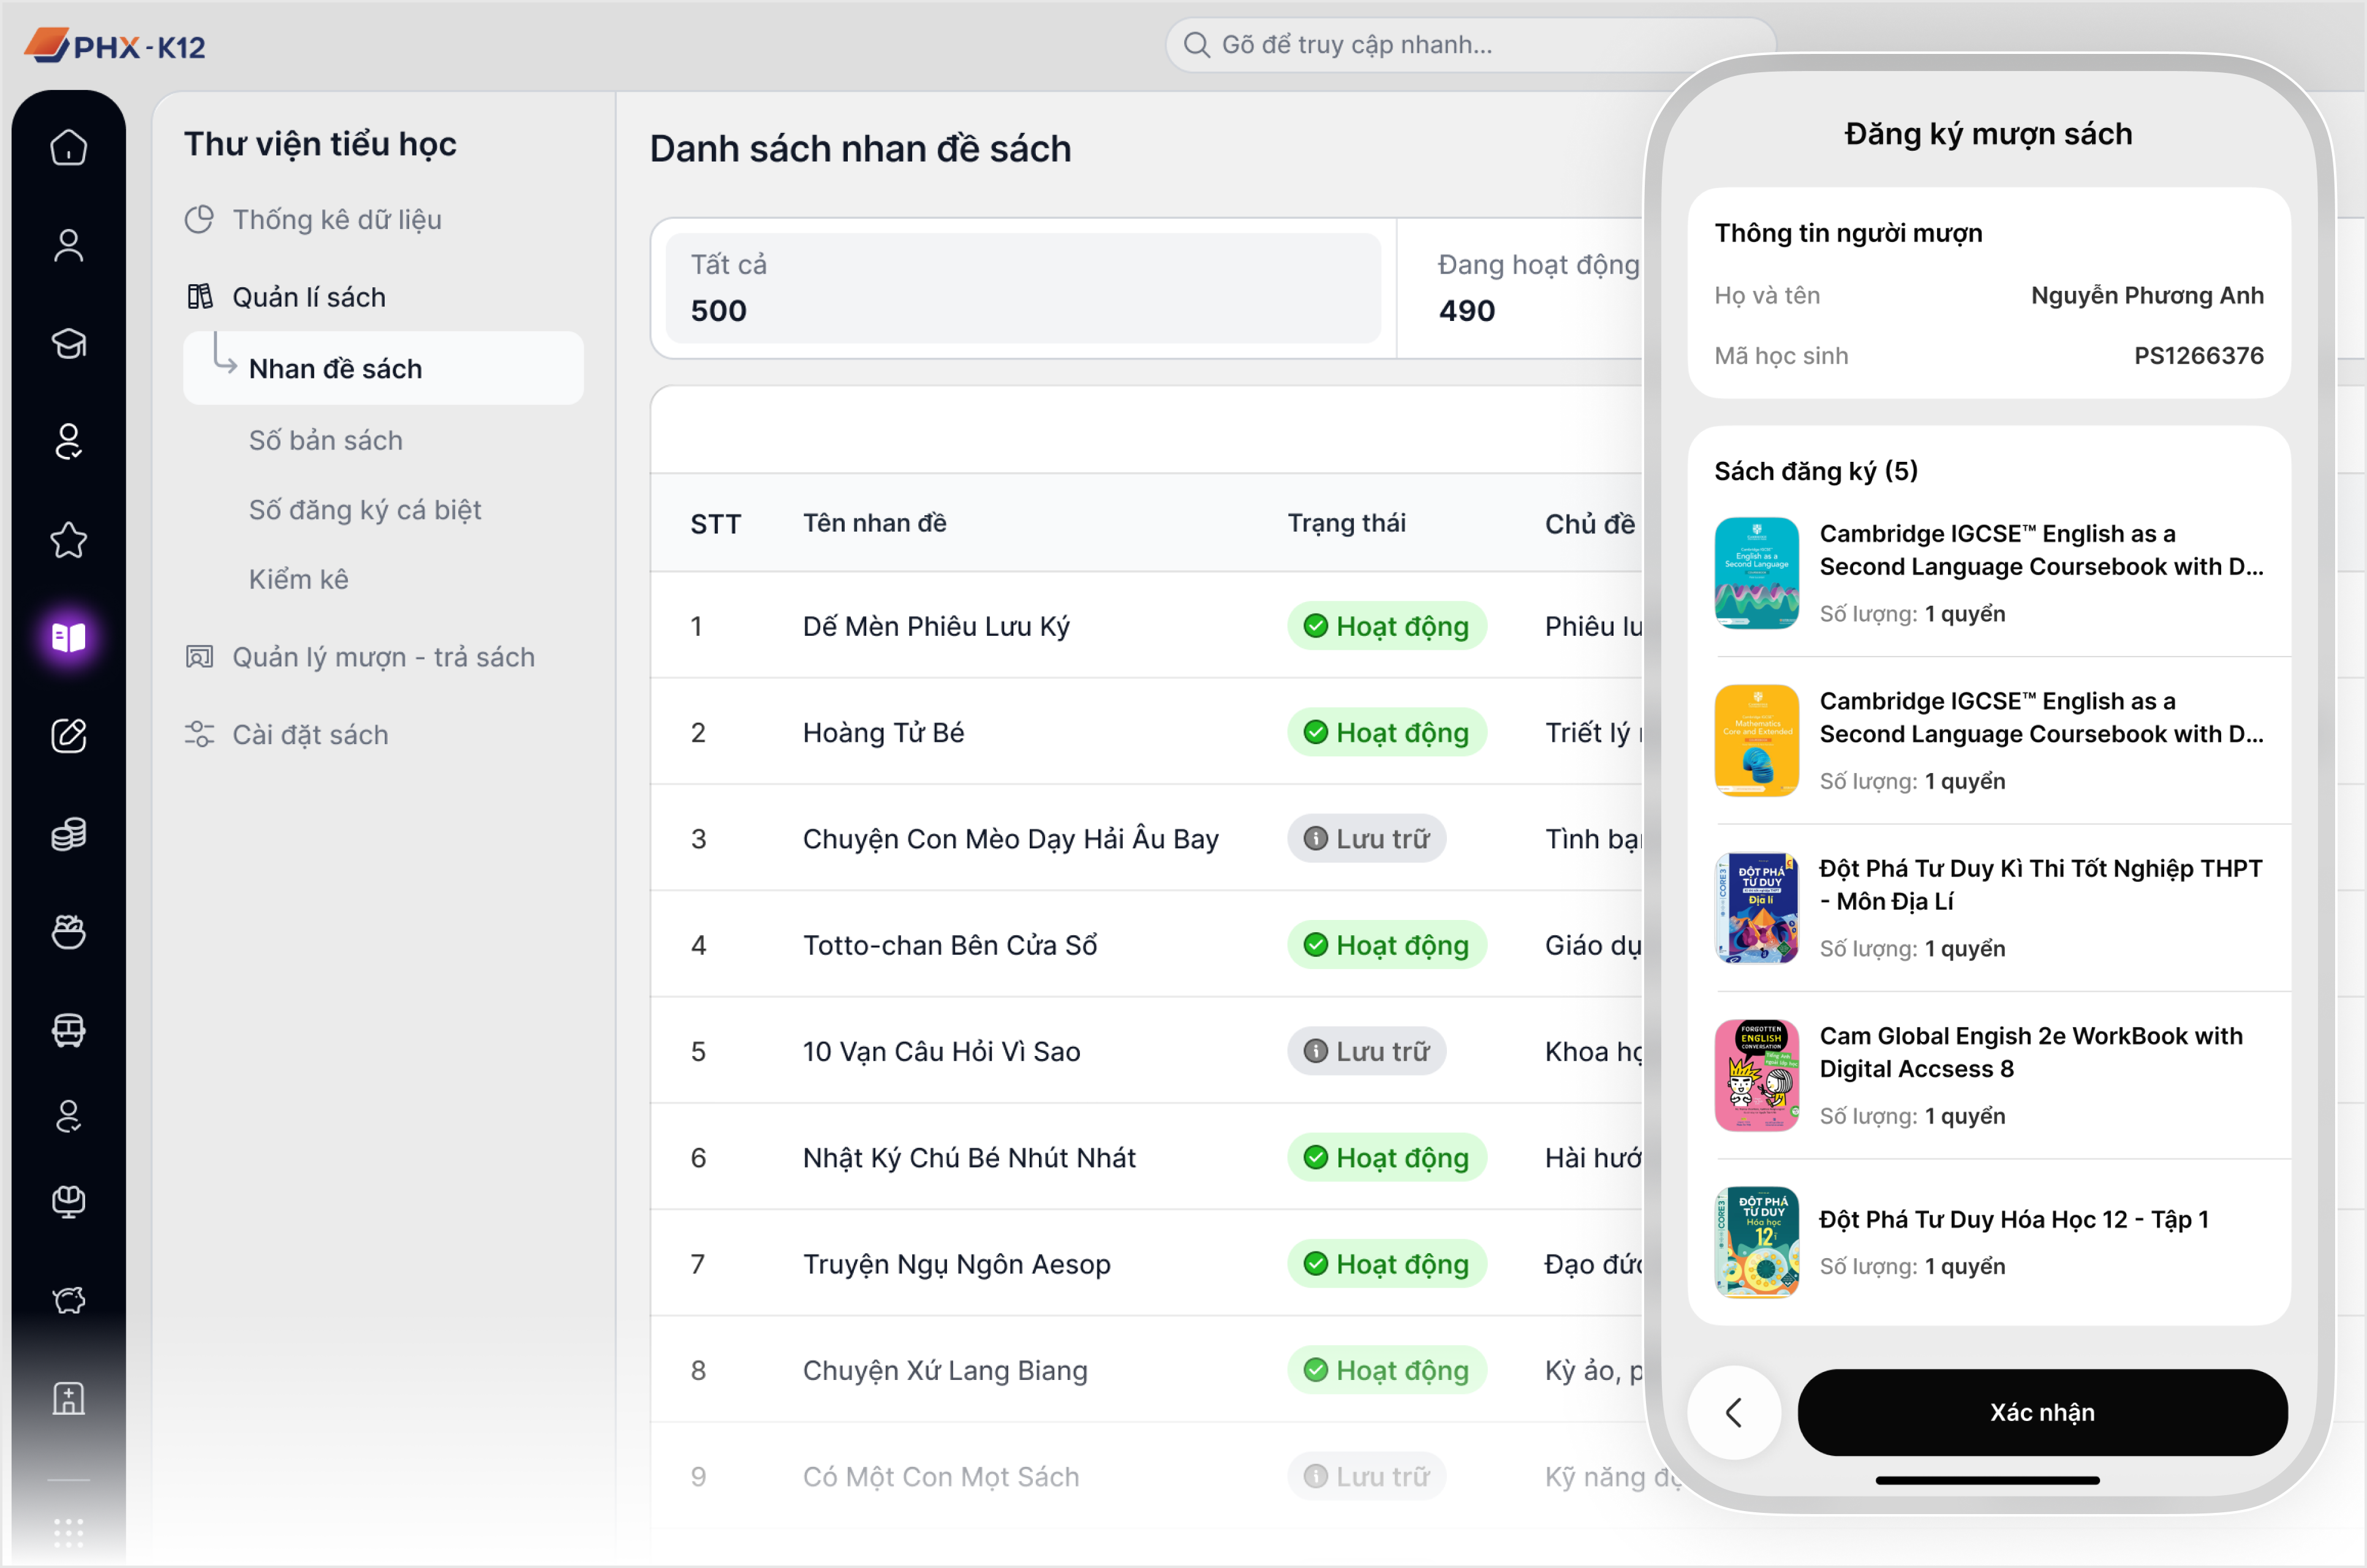This screenshot has height=1568, width=2367.
Task: Open the apps grid dots icon
Action: pyautogui.click(x=68, y=1532)
